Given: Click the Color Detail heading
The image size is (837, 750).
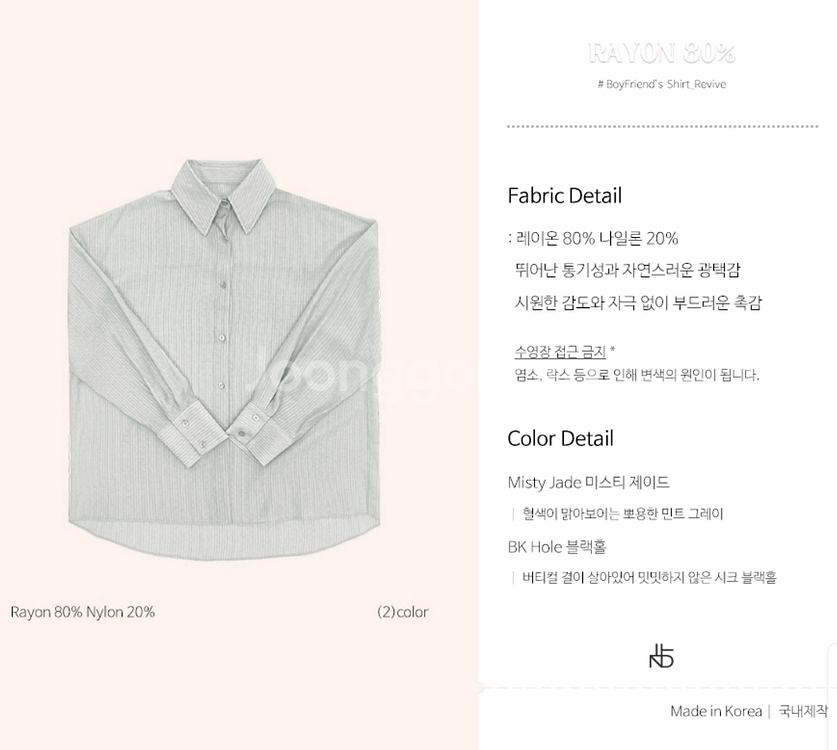Looking at the screenshot, I should (560, 438).
